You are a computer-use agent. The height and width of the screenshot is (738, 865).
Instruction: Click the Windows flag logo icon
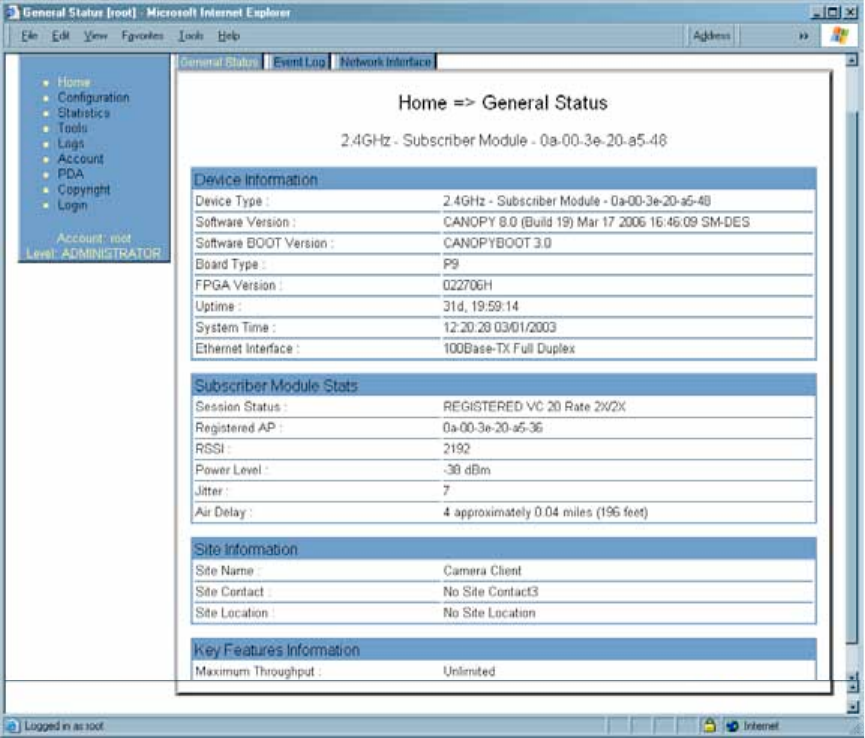click(839, 35)
